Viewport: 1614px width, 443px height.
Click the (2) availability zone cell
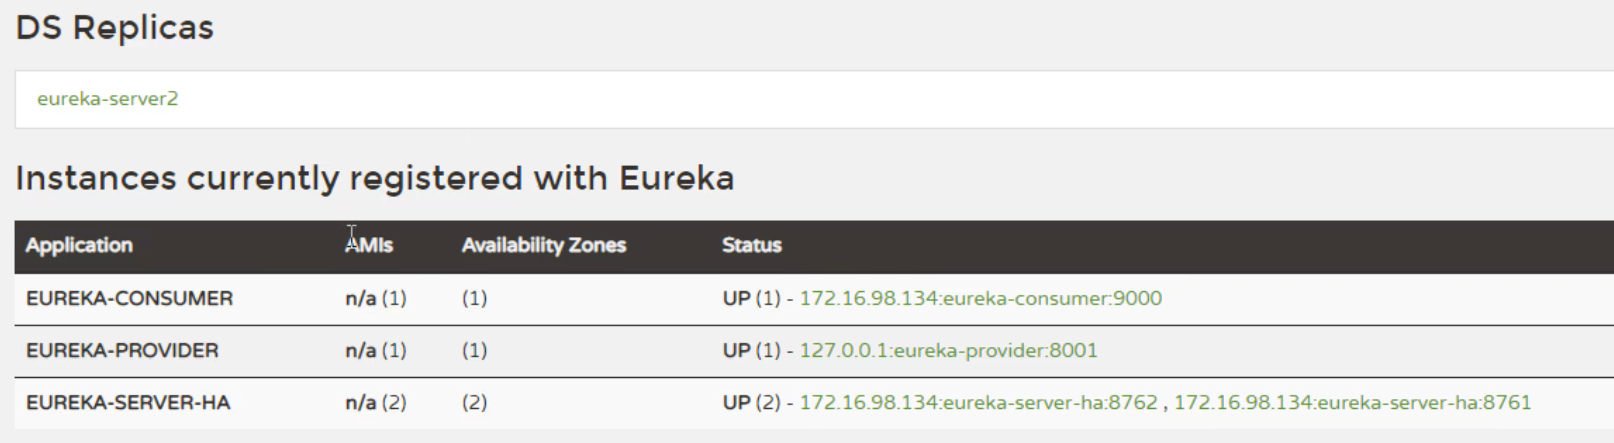pyautogui.click(x=474, y=402)
